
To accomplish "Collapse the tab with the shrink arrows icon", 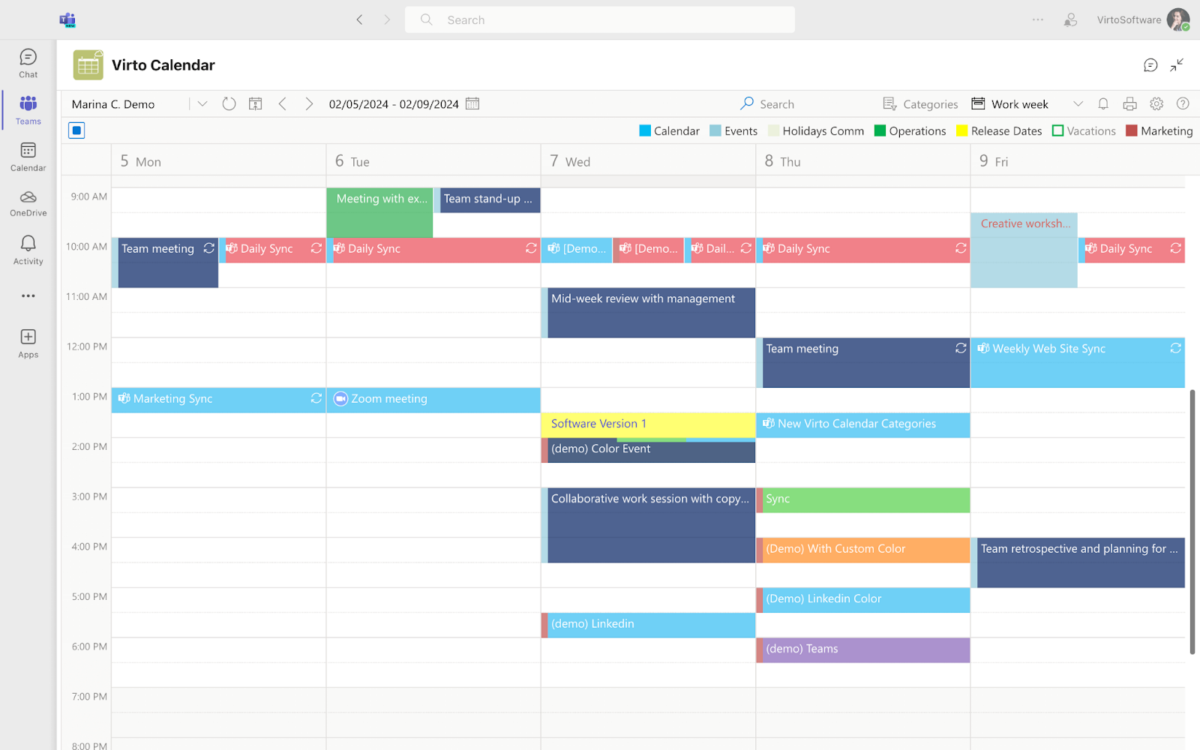I will point(1177,65).
